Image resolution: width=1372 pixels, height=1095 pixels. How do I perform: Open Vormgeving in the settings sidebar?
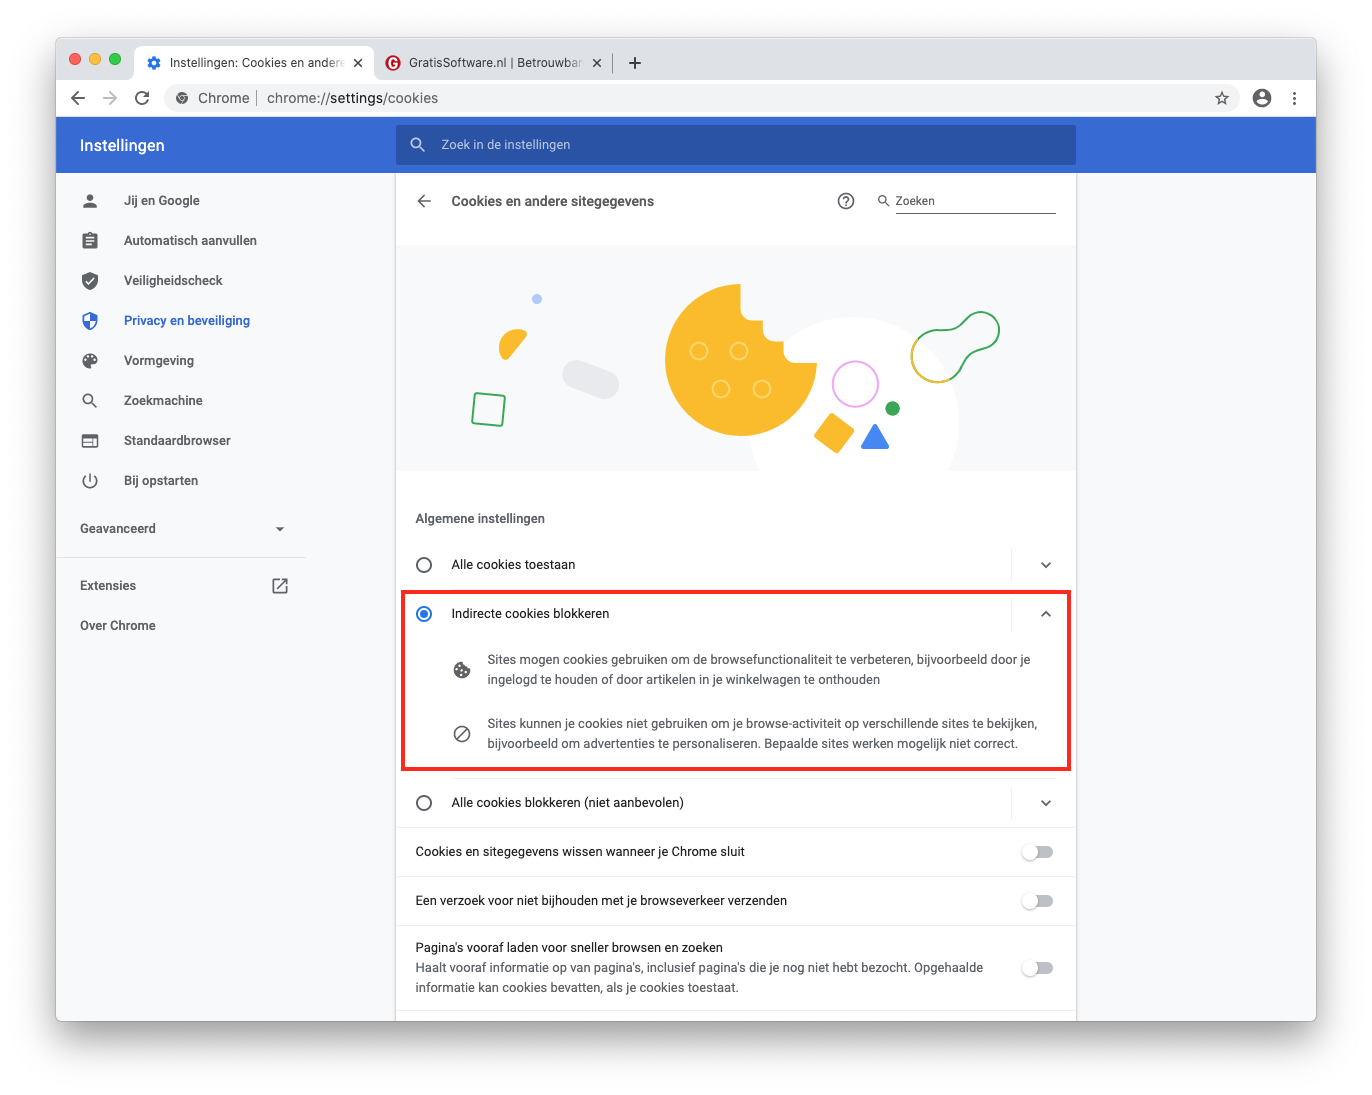(x=159, y=361)
